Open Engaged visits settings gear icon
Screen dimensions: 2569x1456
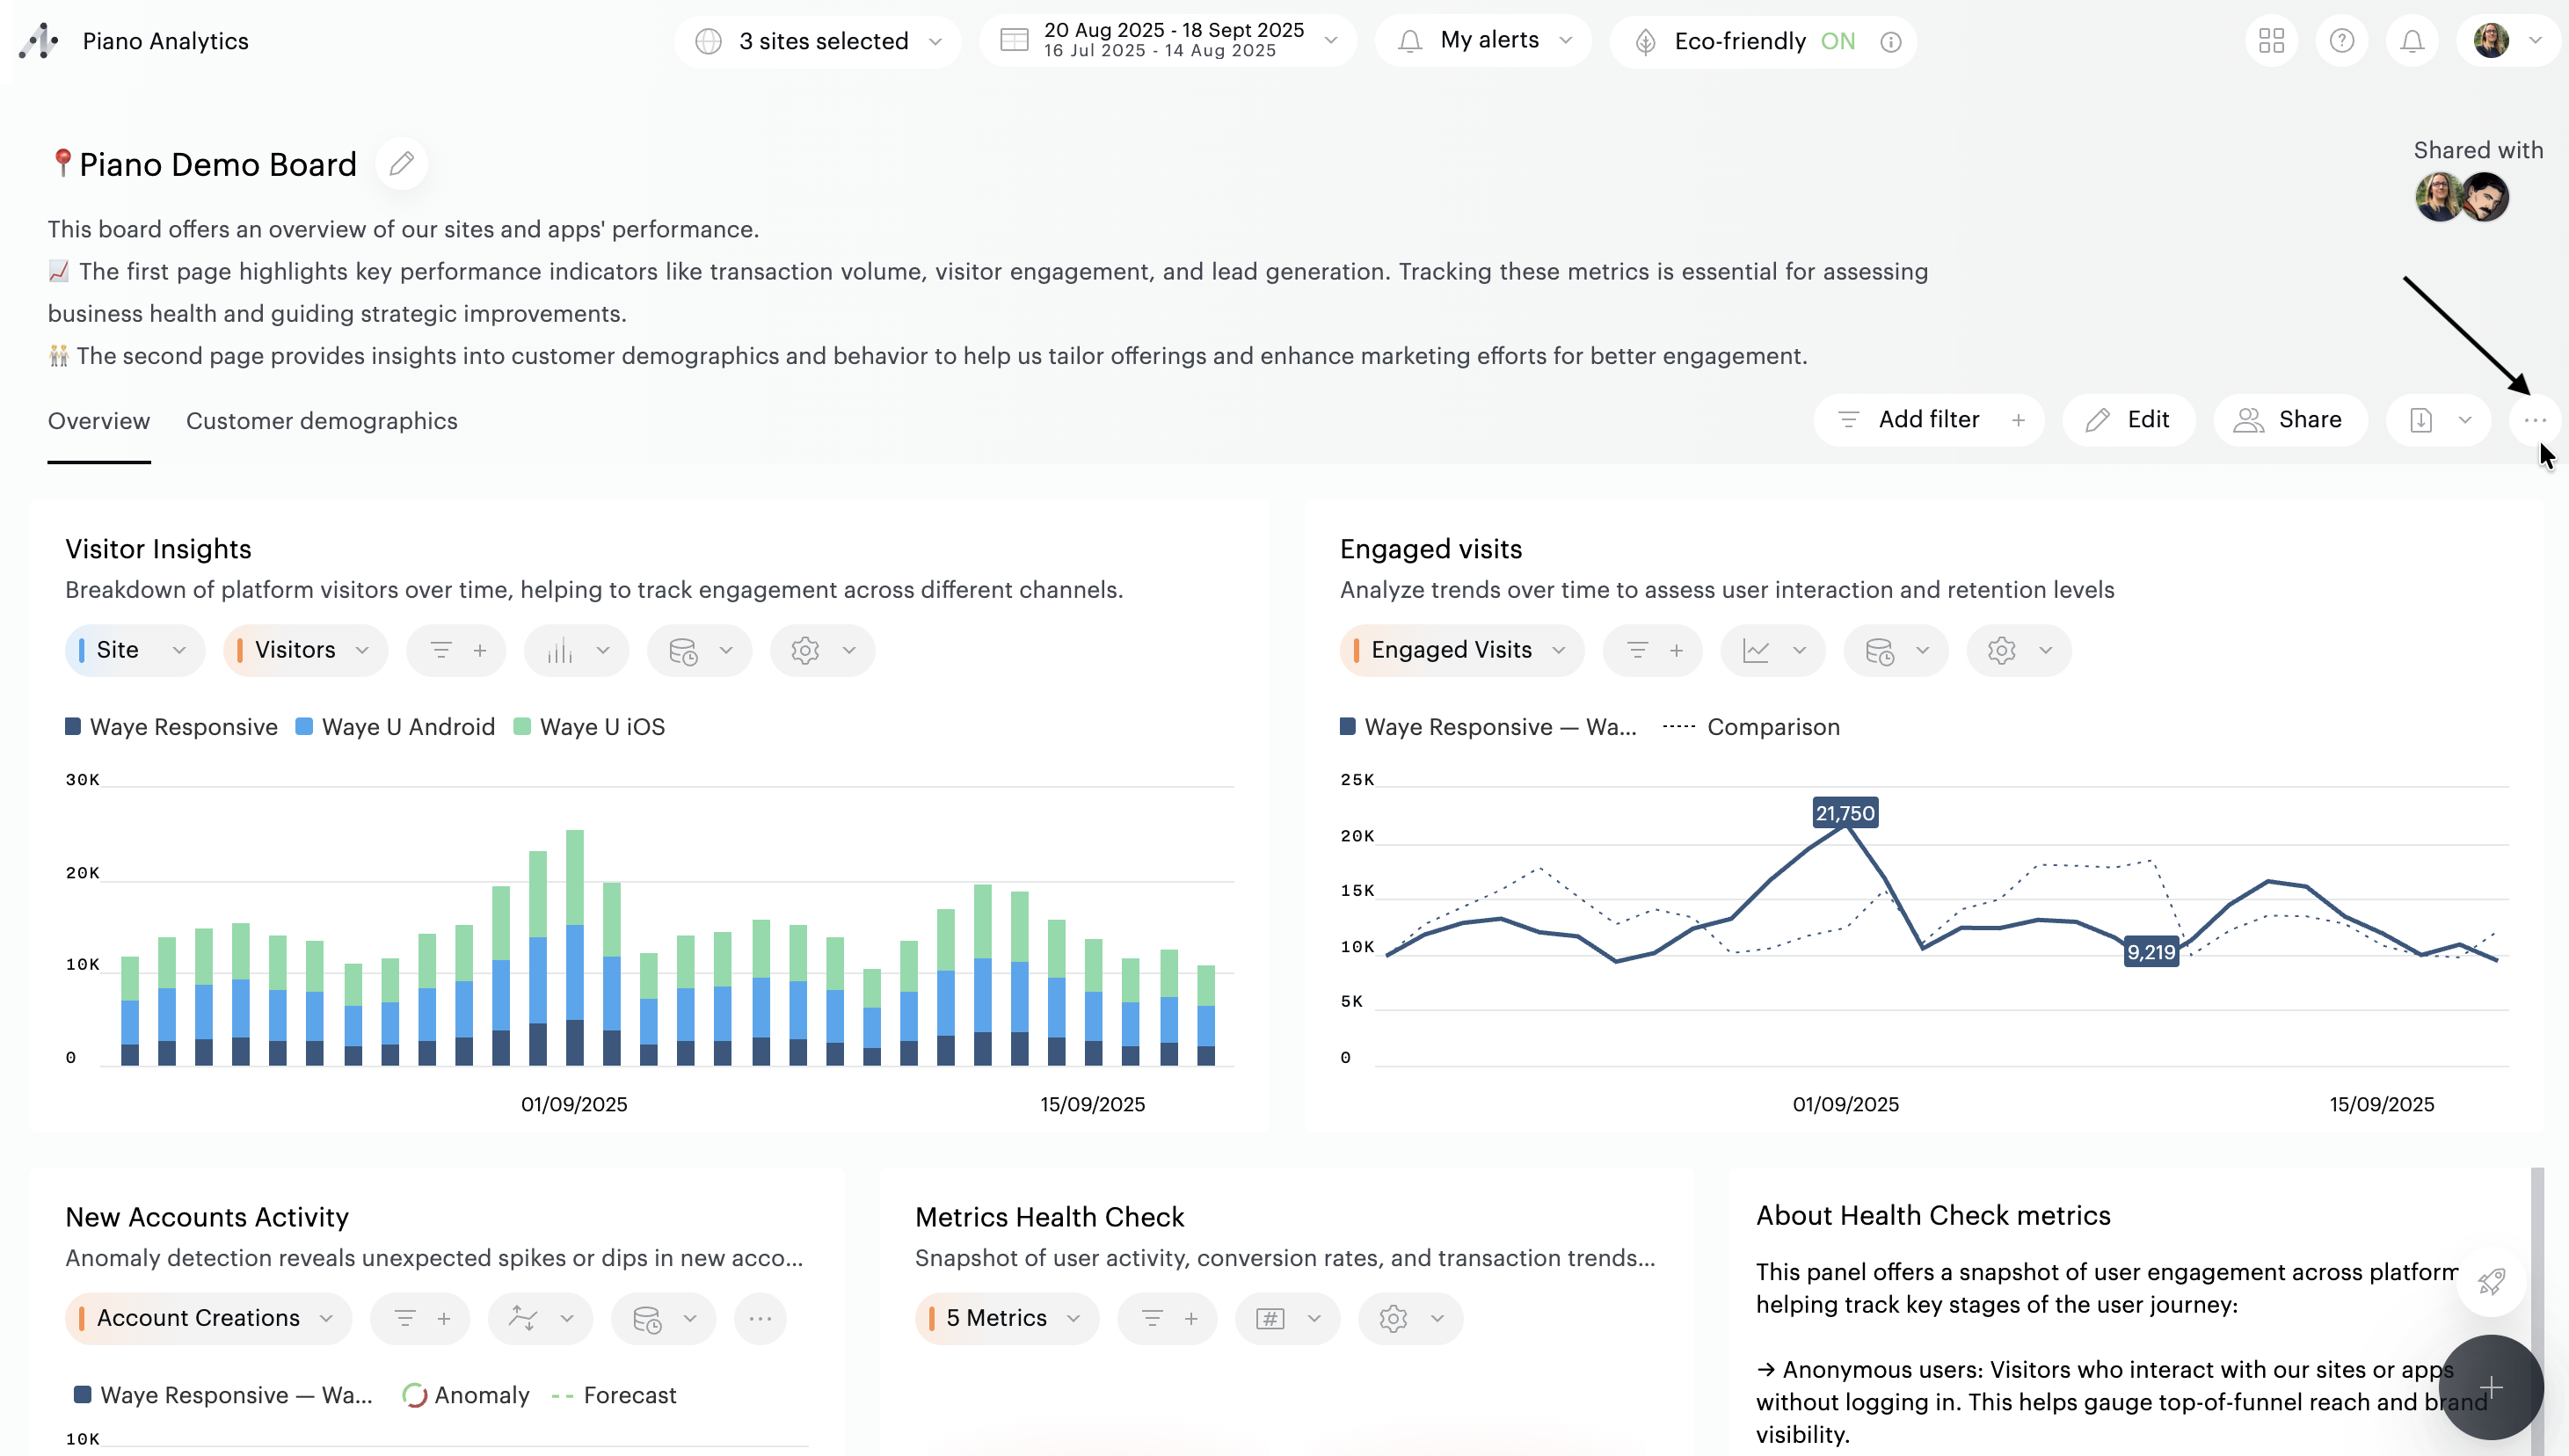(x=2002, y=651)
